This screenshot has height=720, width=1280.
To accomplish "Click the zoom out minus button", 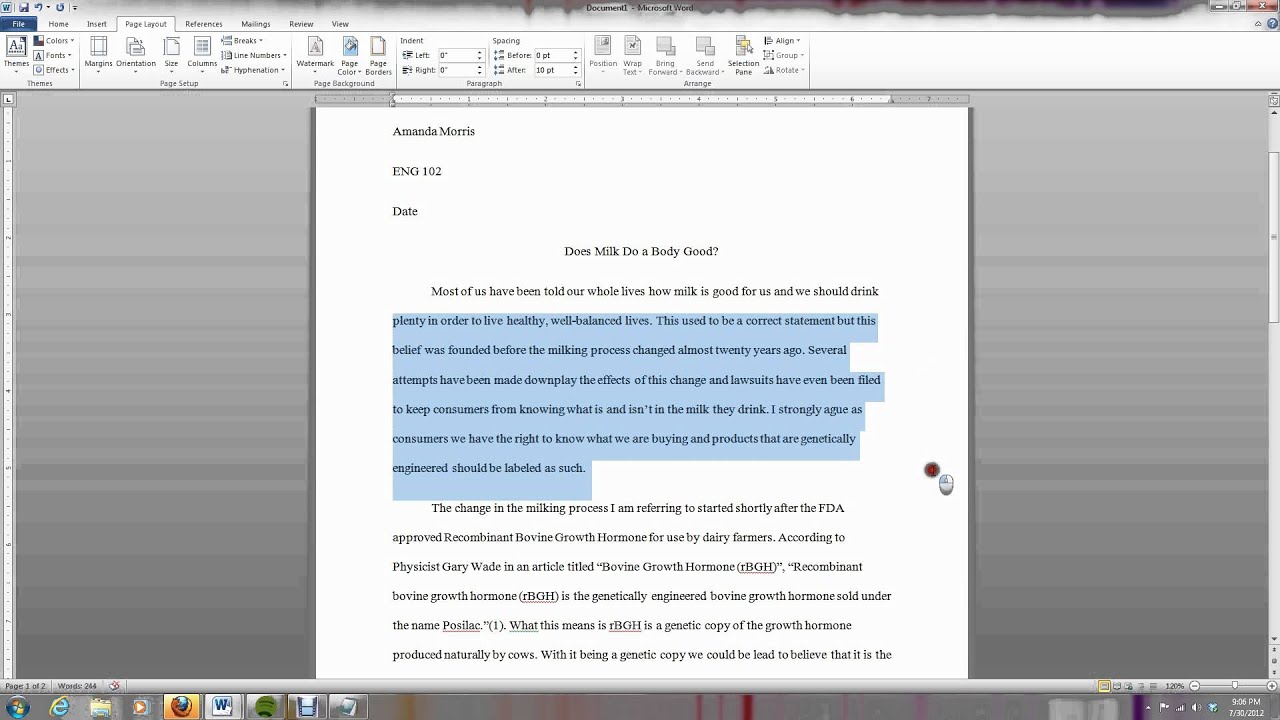I will coord(1194,686).
